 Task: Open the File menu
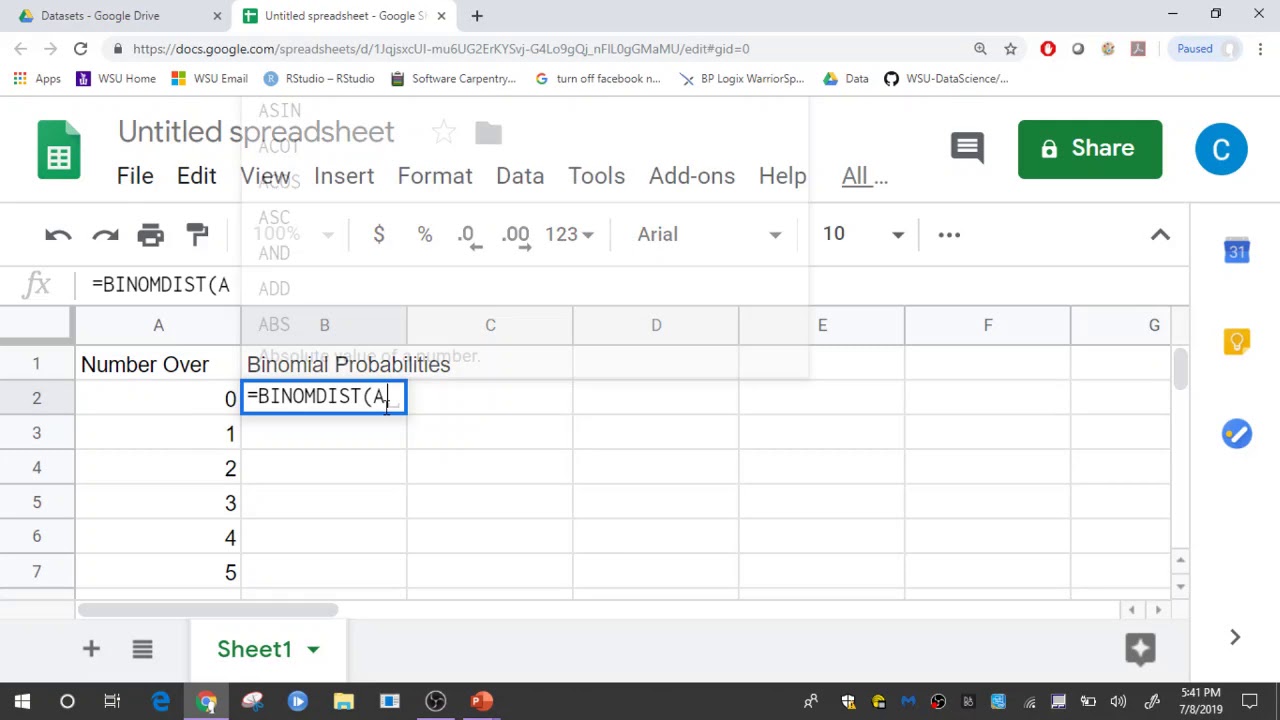135,176
